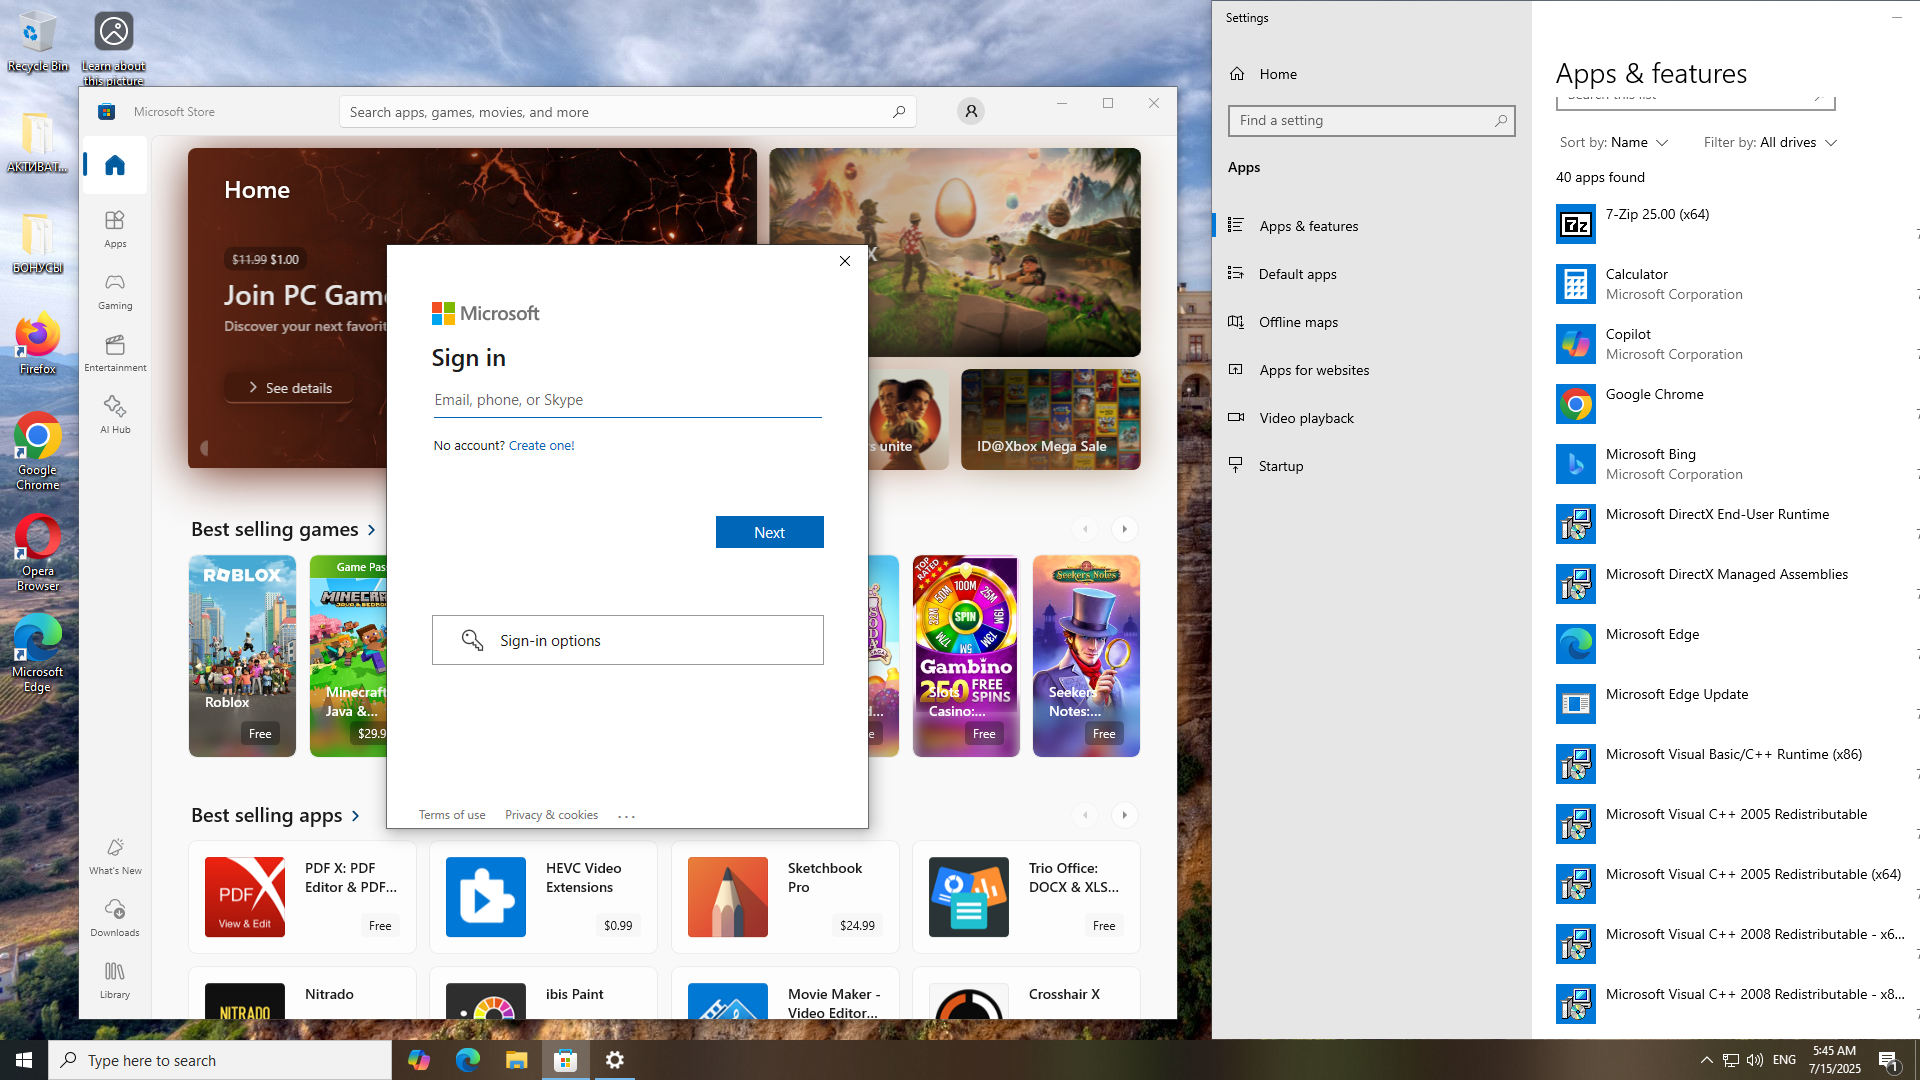Click taskbar Type here to search box
This screenshot has width=1920, height=1080.
click(220, 1060)
